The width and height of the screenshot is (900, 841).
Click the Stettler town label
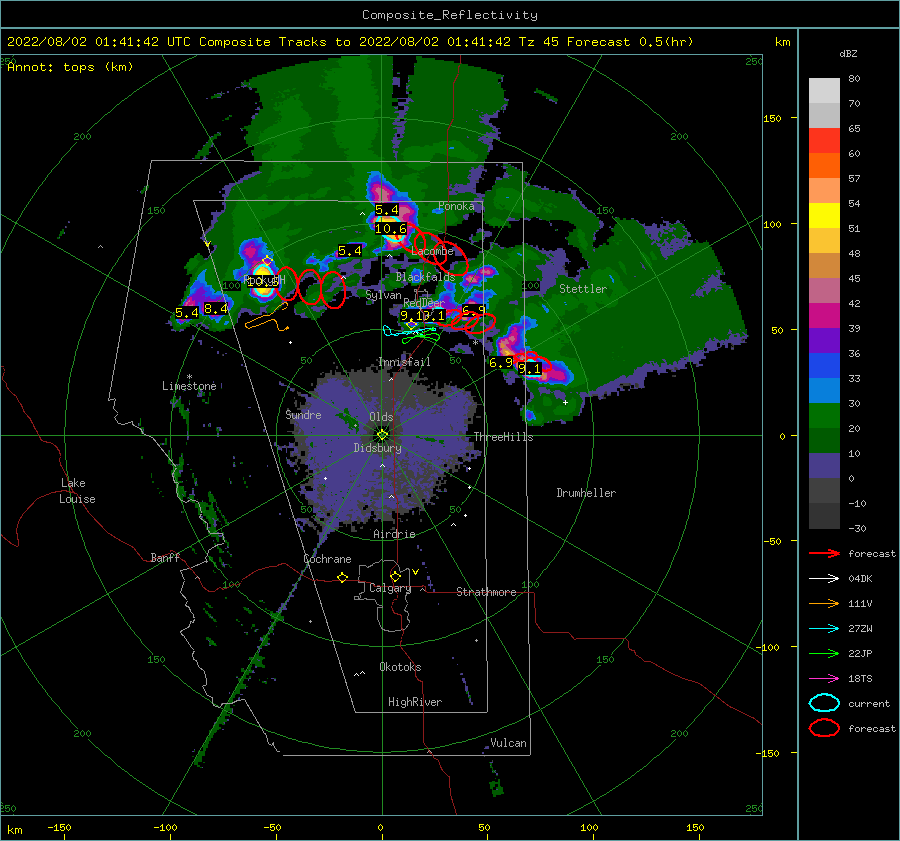pyautogui.click(x=583, y=289)
